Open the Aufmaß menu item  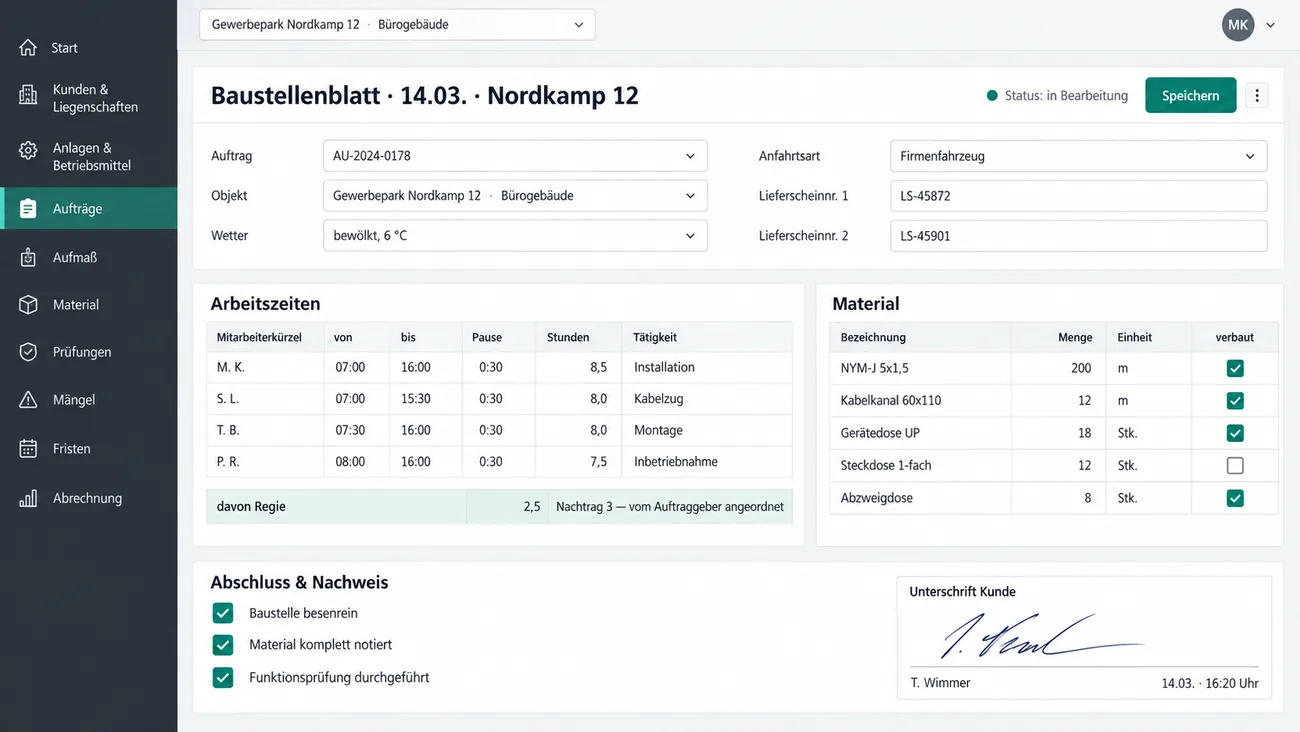tap(89, 257)
